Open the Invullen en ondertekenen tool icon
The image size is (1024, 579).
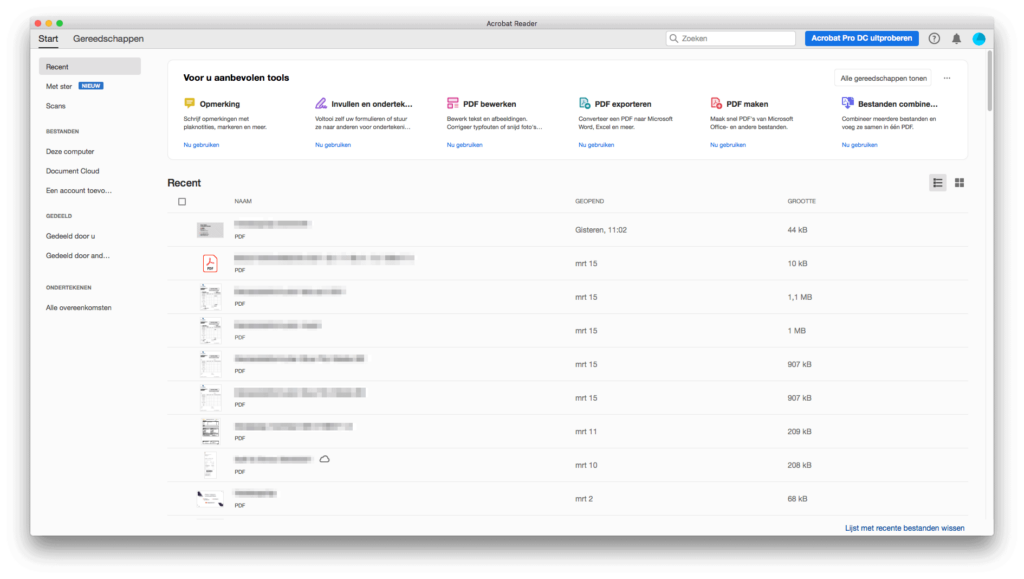tap(321, 103)
